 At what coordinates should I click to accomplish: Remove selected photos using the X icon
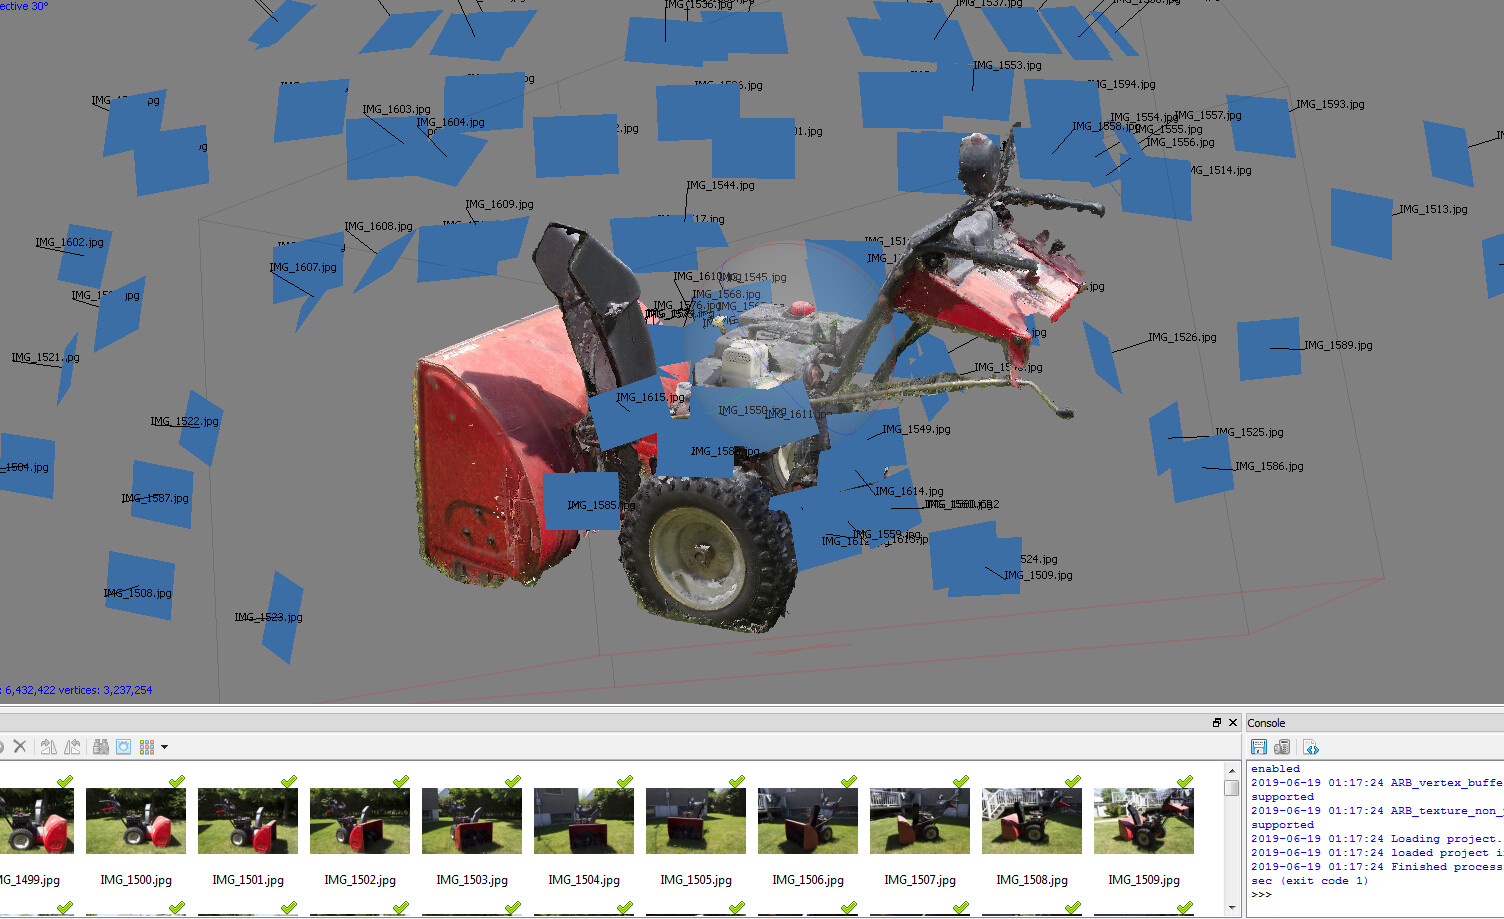click(x=20, y=746)
